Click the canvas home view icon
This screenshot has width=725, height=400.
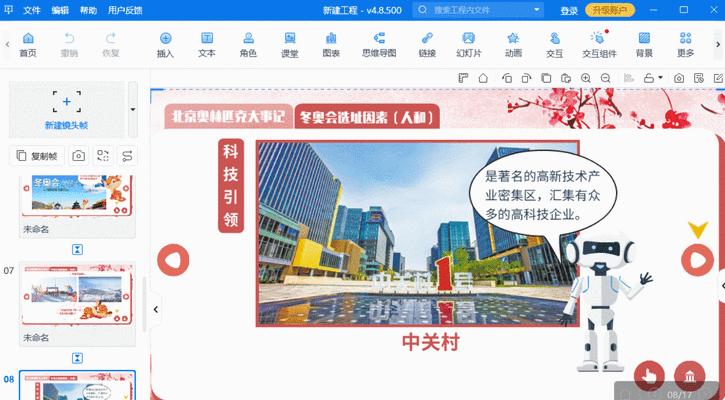(x=483, y=78)
